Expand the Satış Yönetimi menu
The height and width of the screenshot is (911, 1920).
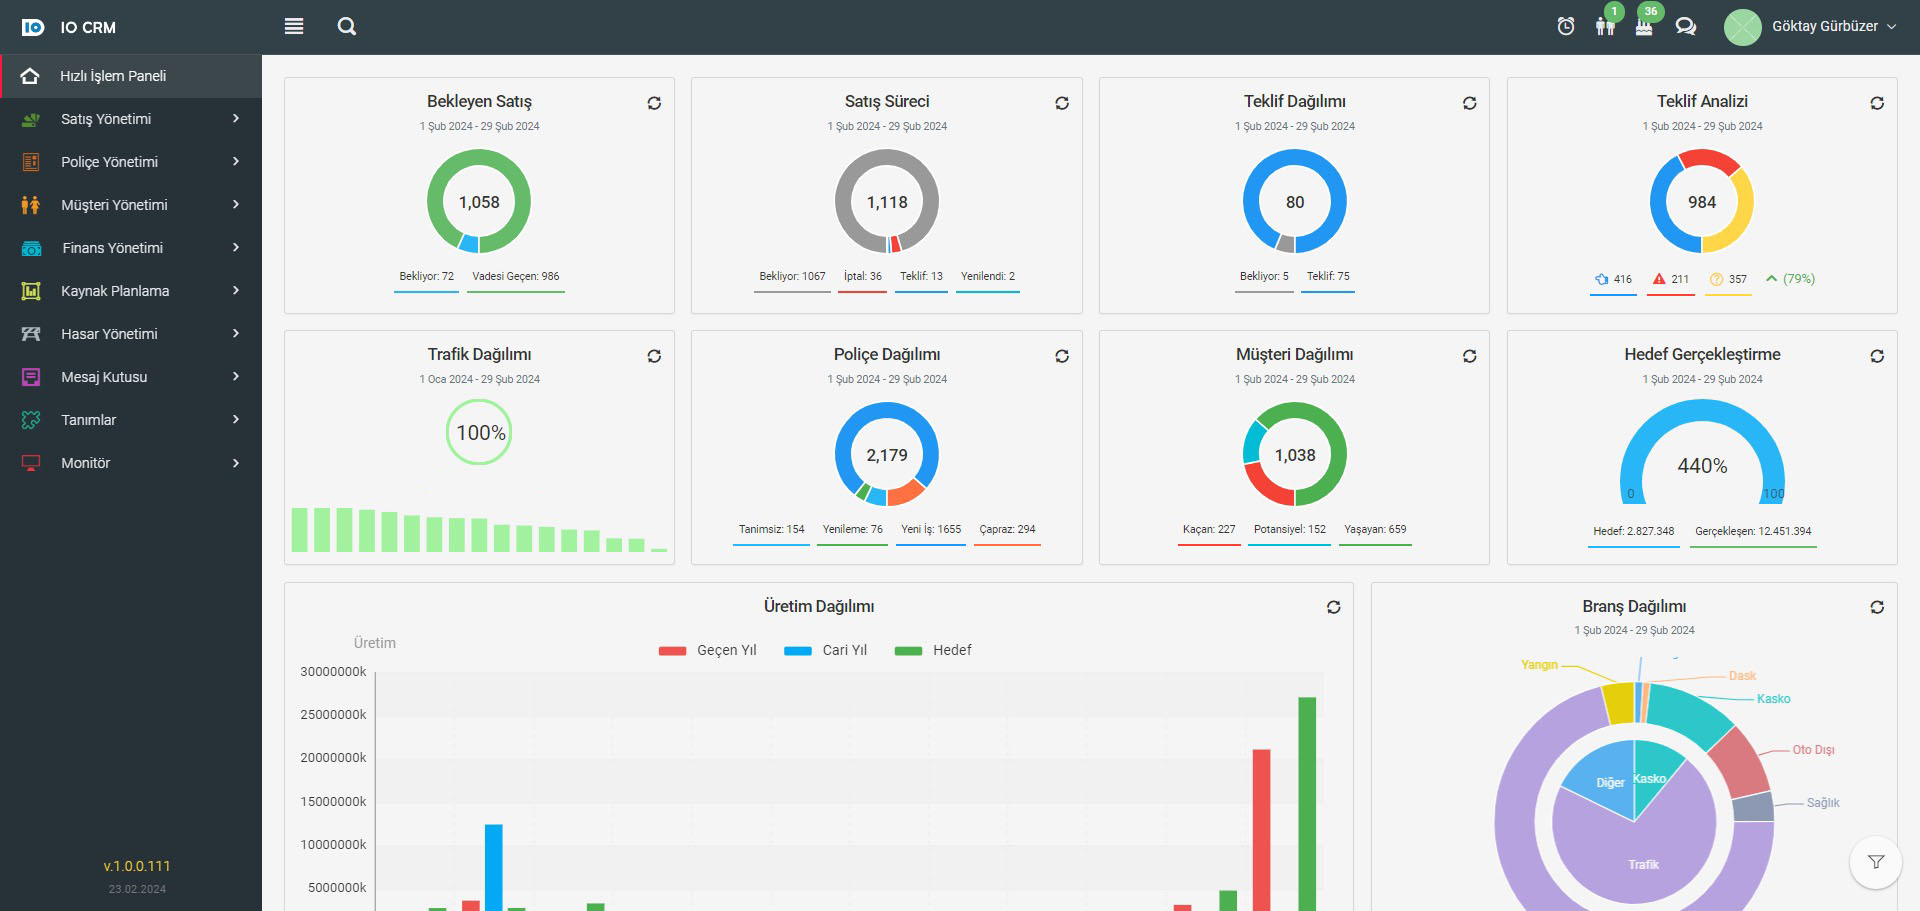(x=131, y=119)
